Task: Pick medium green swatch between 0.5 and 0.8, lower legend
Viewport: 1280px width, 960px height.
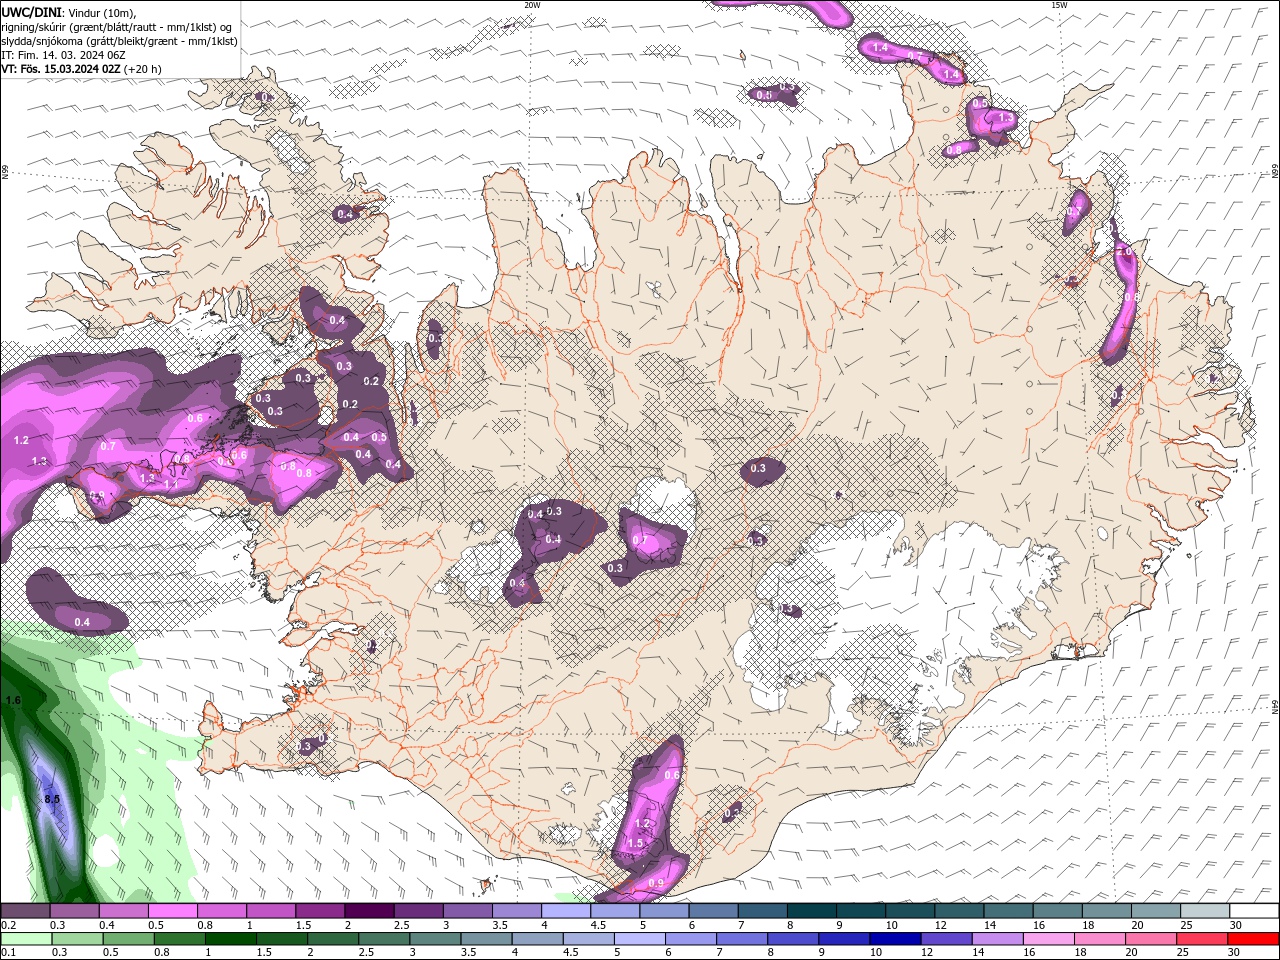Action: [128, 939]
